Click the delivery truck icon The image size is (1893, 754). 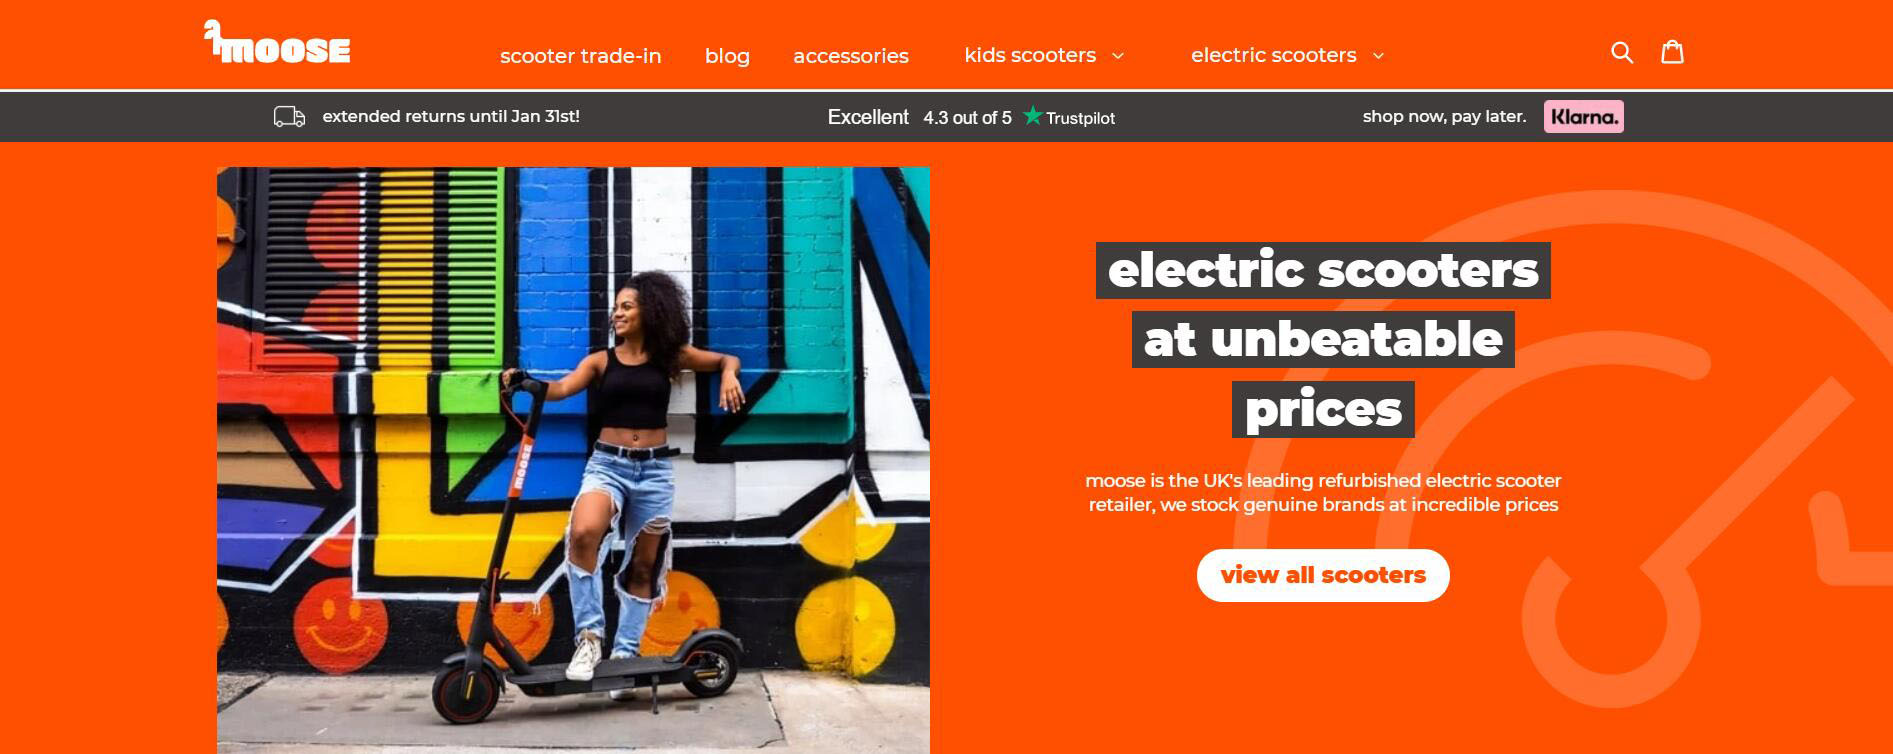tap(289, 117)
